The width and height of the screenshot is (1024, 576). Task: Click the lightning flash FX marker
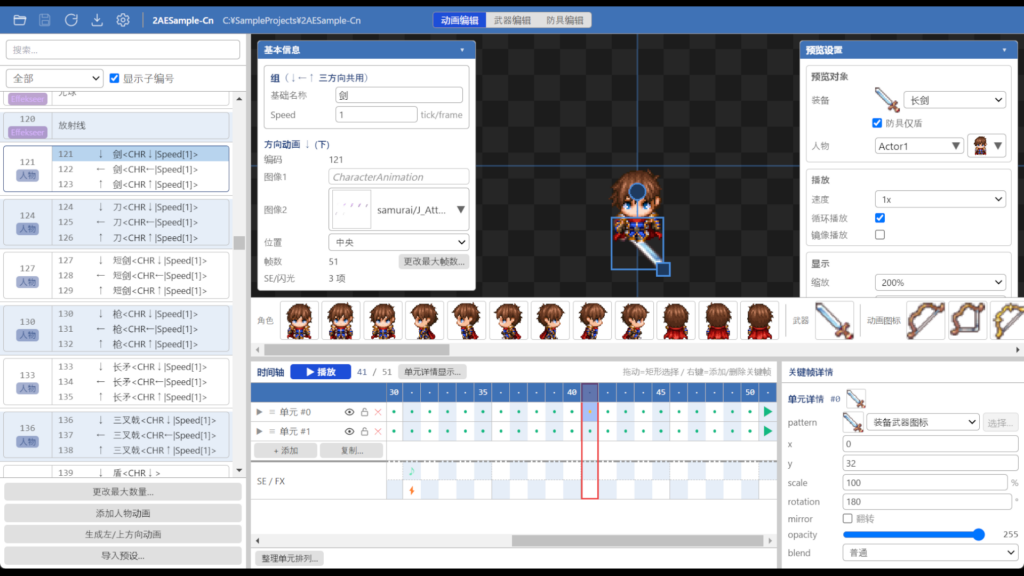pos(411,490)
